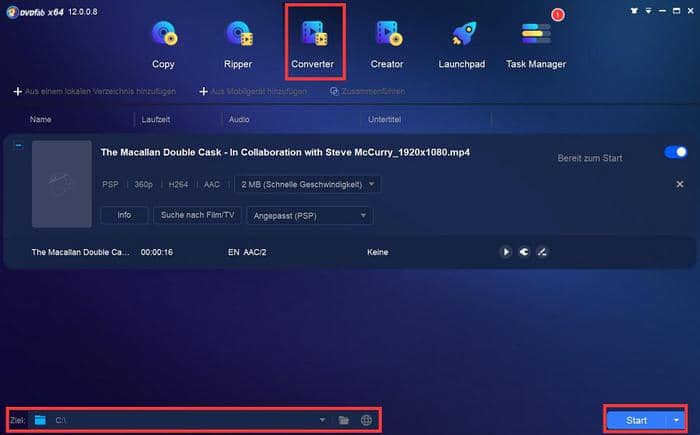
Task: Select the Converter module
Action: [x=312, y=44]
